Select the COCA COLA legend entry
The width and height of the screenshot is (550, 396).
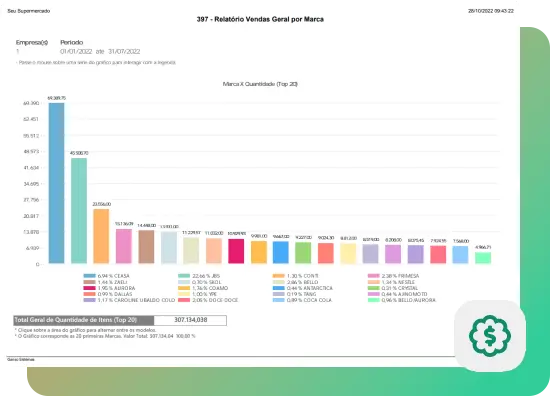302,300
